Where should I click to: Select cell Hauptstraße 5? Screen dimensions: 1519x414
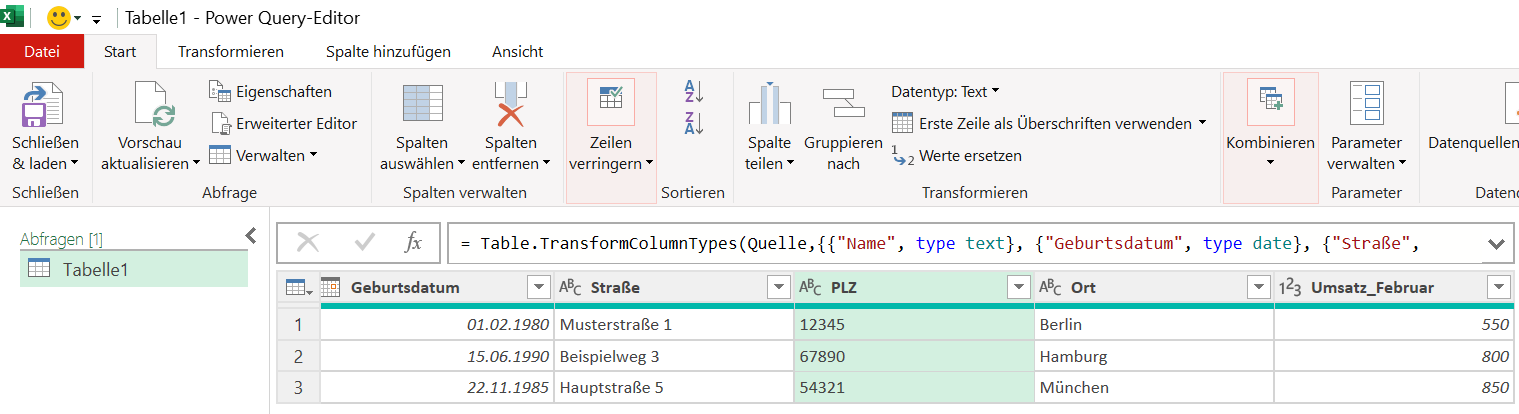674,387
